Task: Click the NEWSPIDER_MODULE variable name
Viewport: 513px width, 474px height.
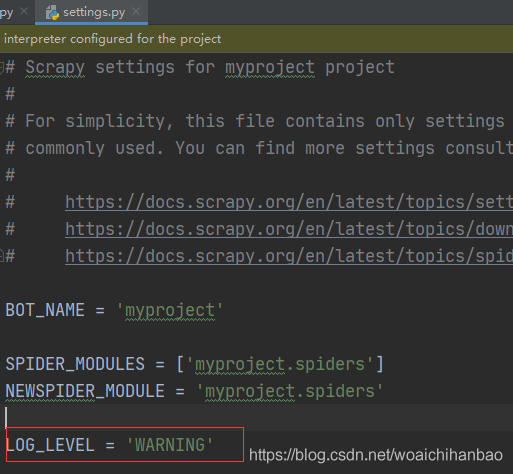Action: click(85, 391)
